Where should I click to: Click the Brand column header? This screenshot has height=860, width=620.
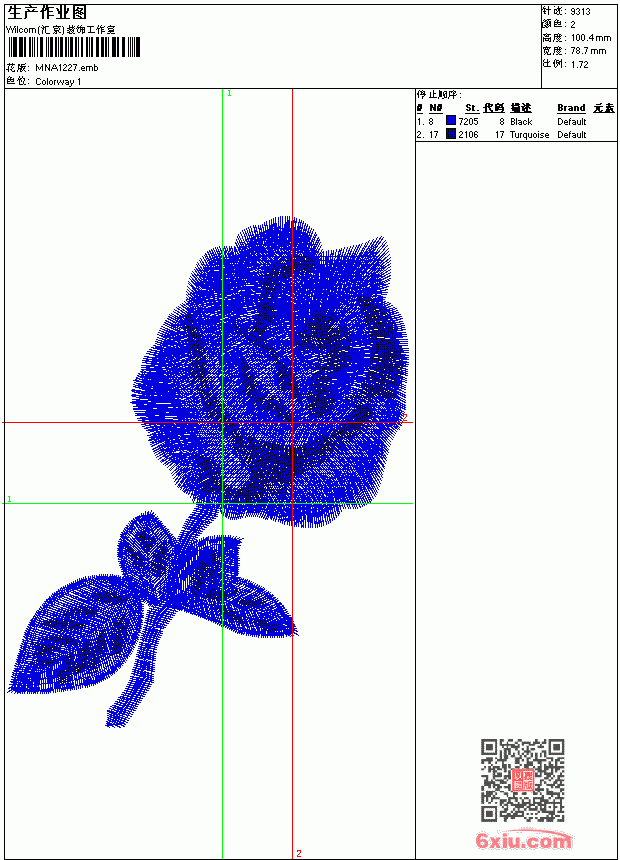[571, 108]
